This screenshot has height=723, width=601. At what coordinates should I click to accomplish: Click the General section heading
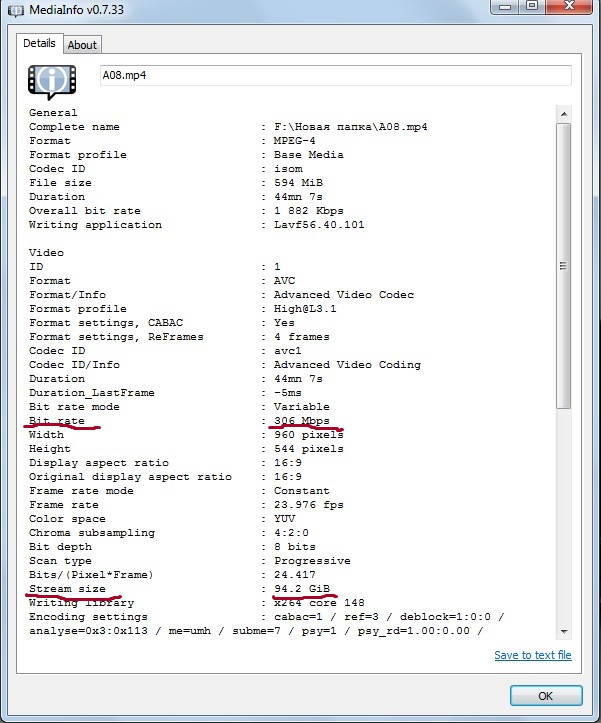pyautogui.click(x=53, y=113)
